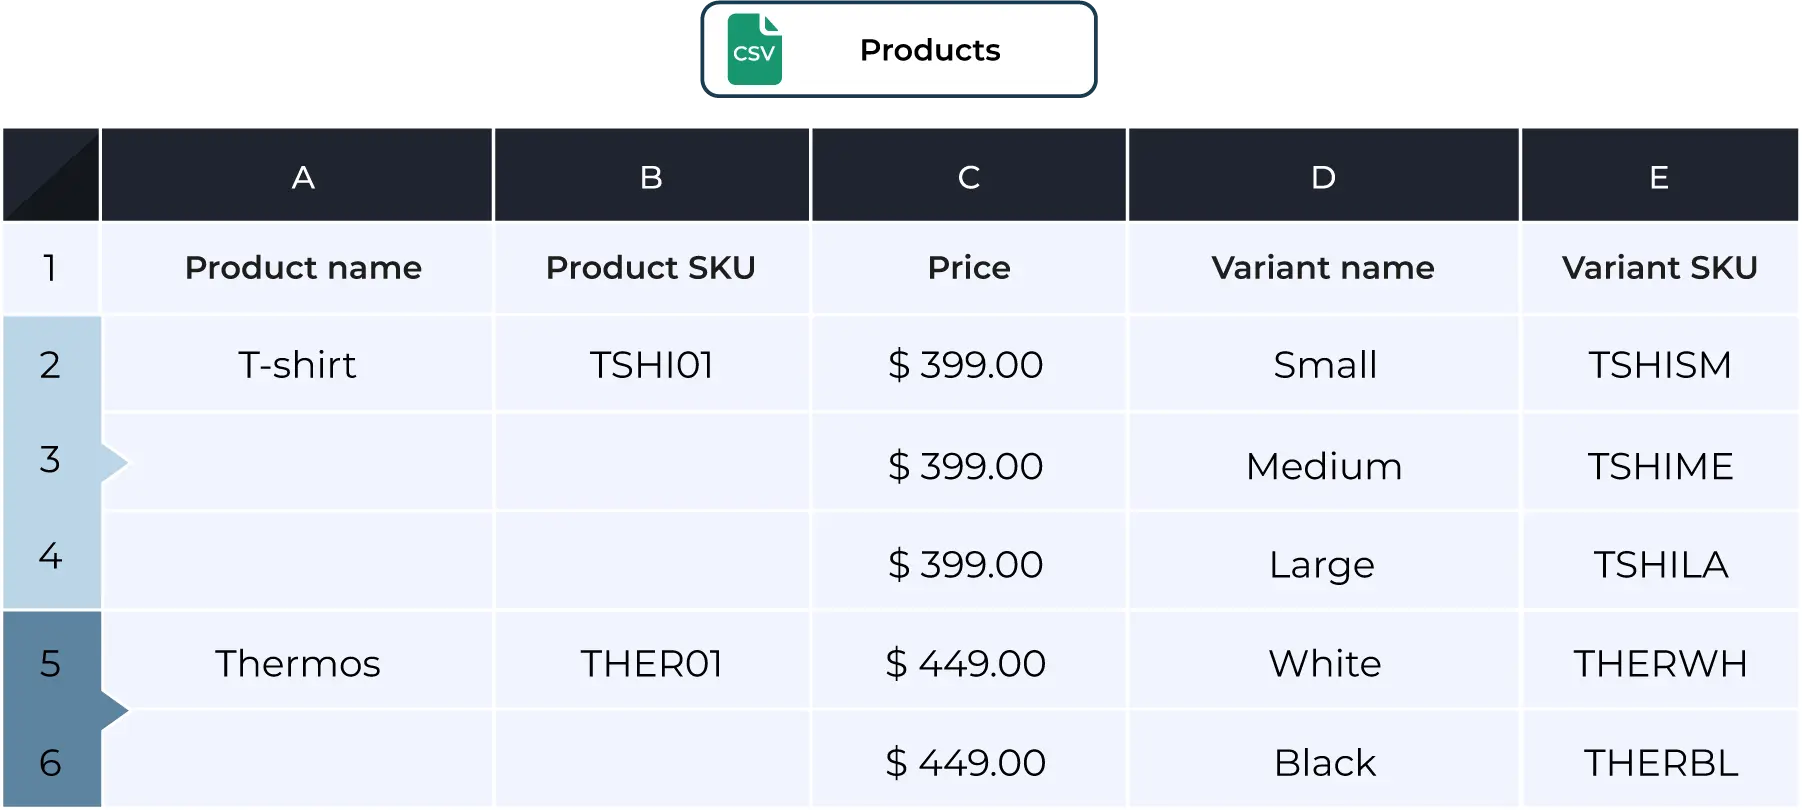
Task: Click the Price header cell
Action: pos(969,268)
